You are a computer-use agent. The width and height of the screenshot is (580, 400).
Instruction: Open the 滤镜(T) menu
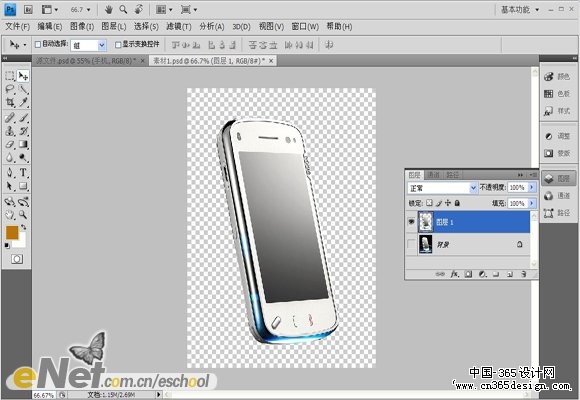179,27
